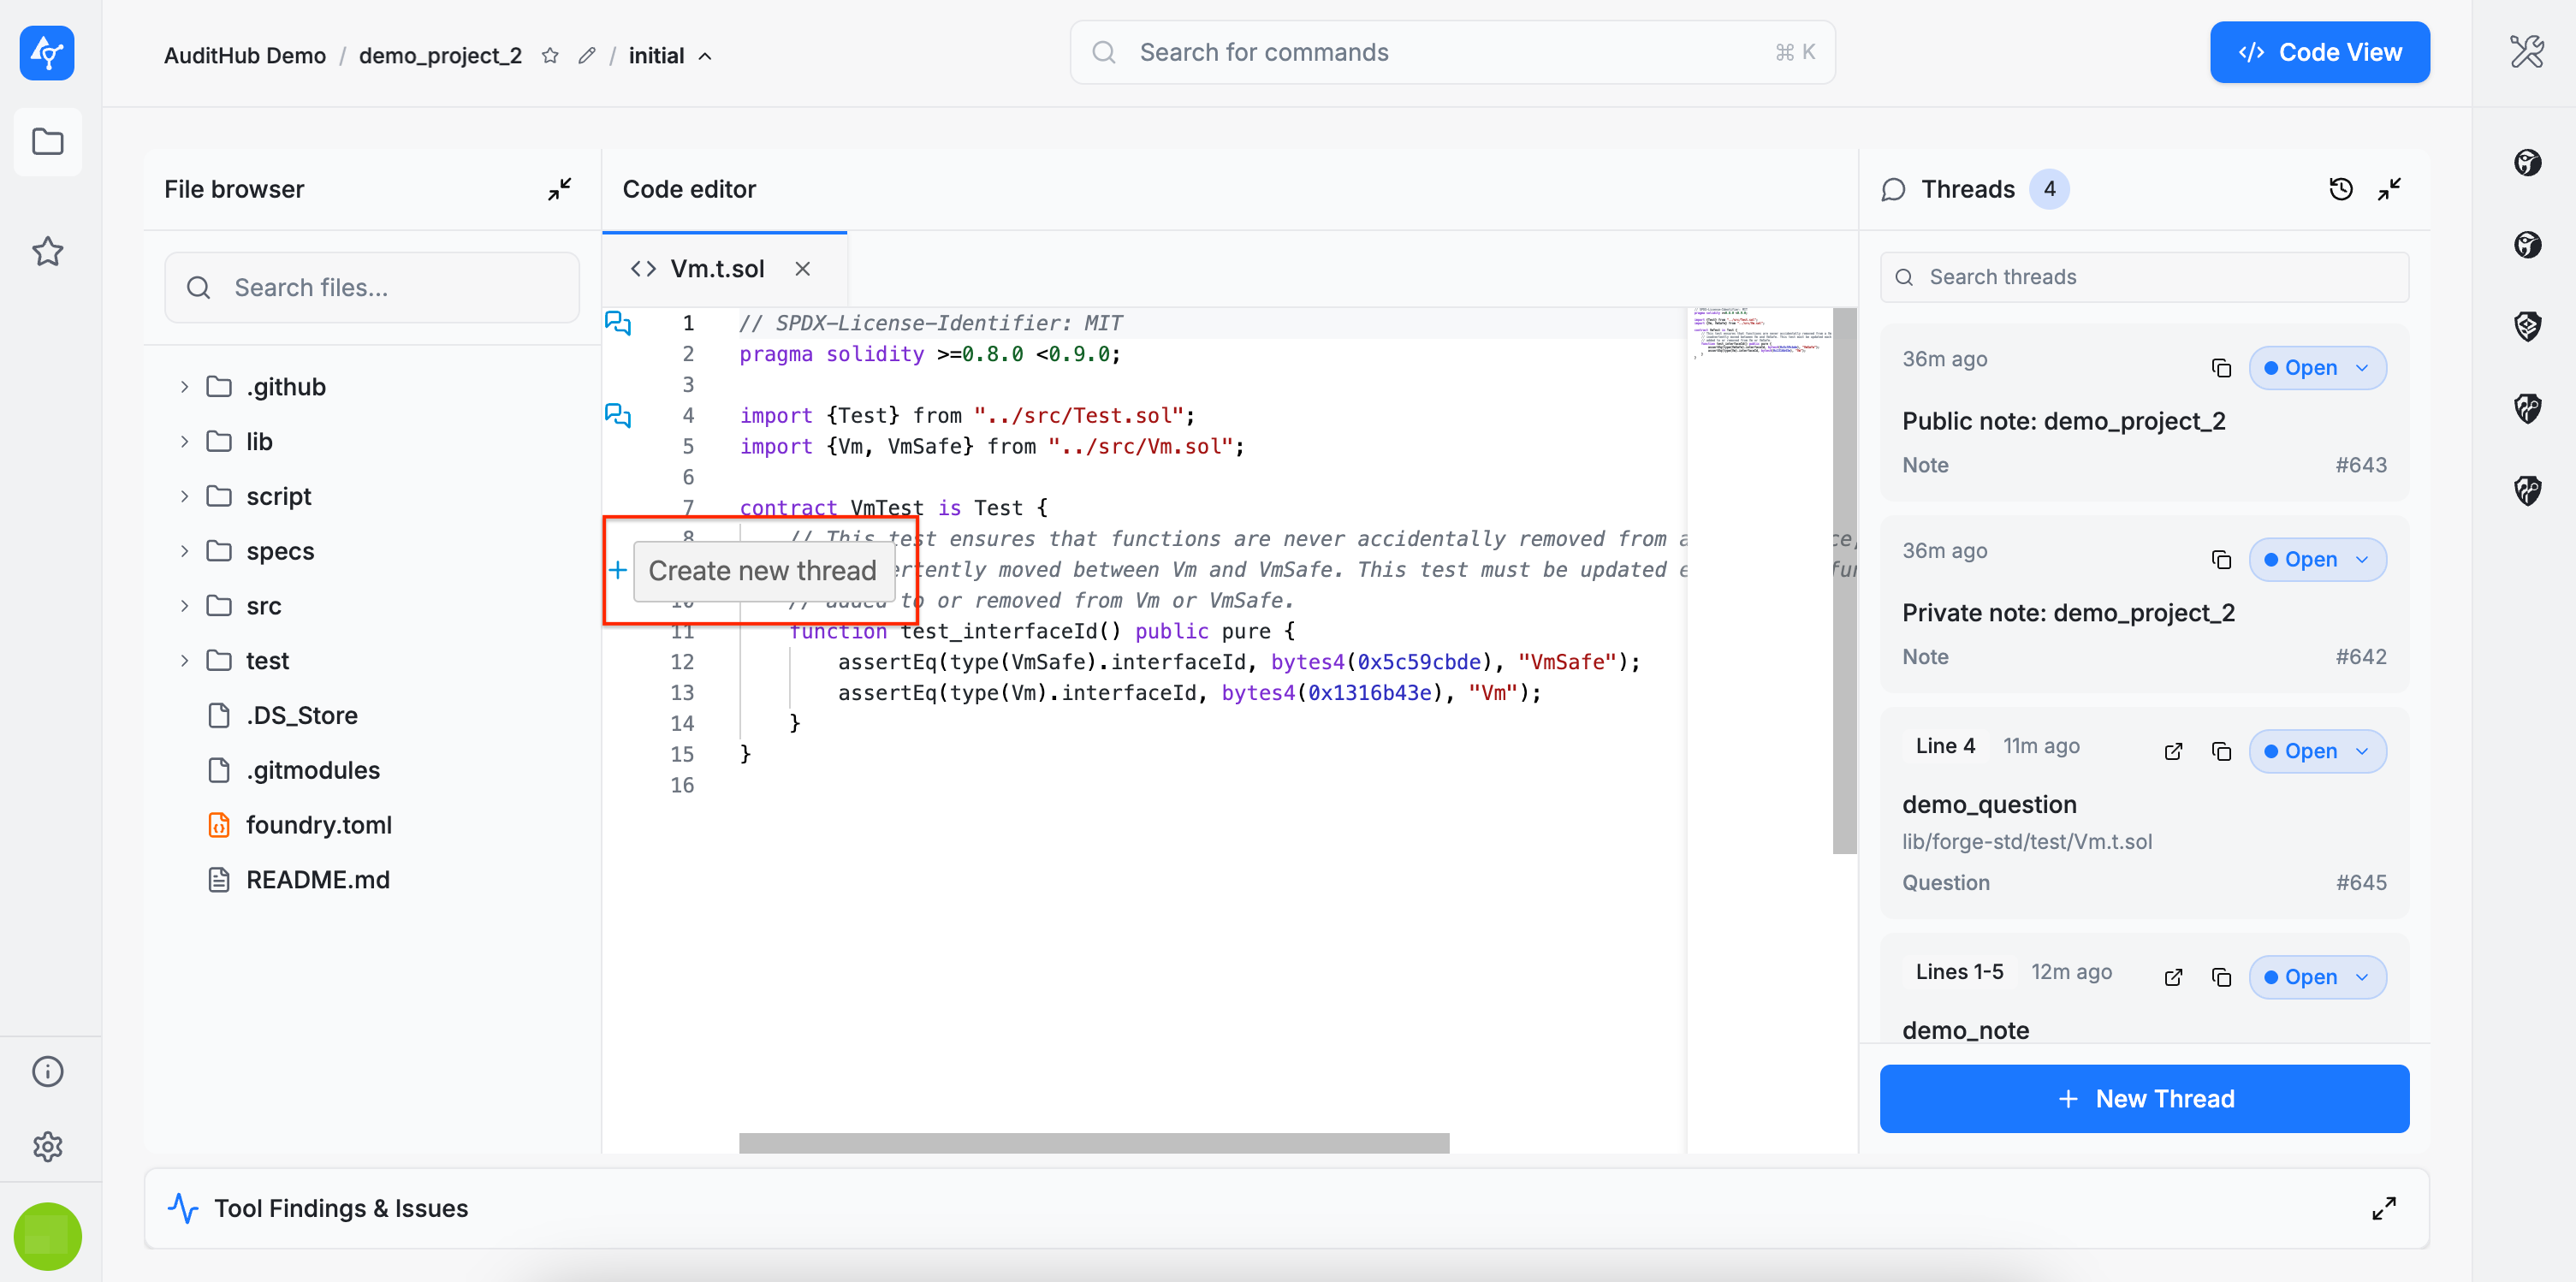Click the horizontal scrollbar in code editor

[x=1093, y=1142]
